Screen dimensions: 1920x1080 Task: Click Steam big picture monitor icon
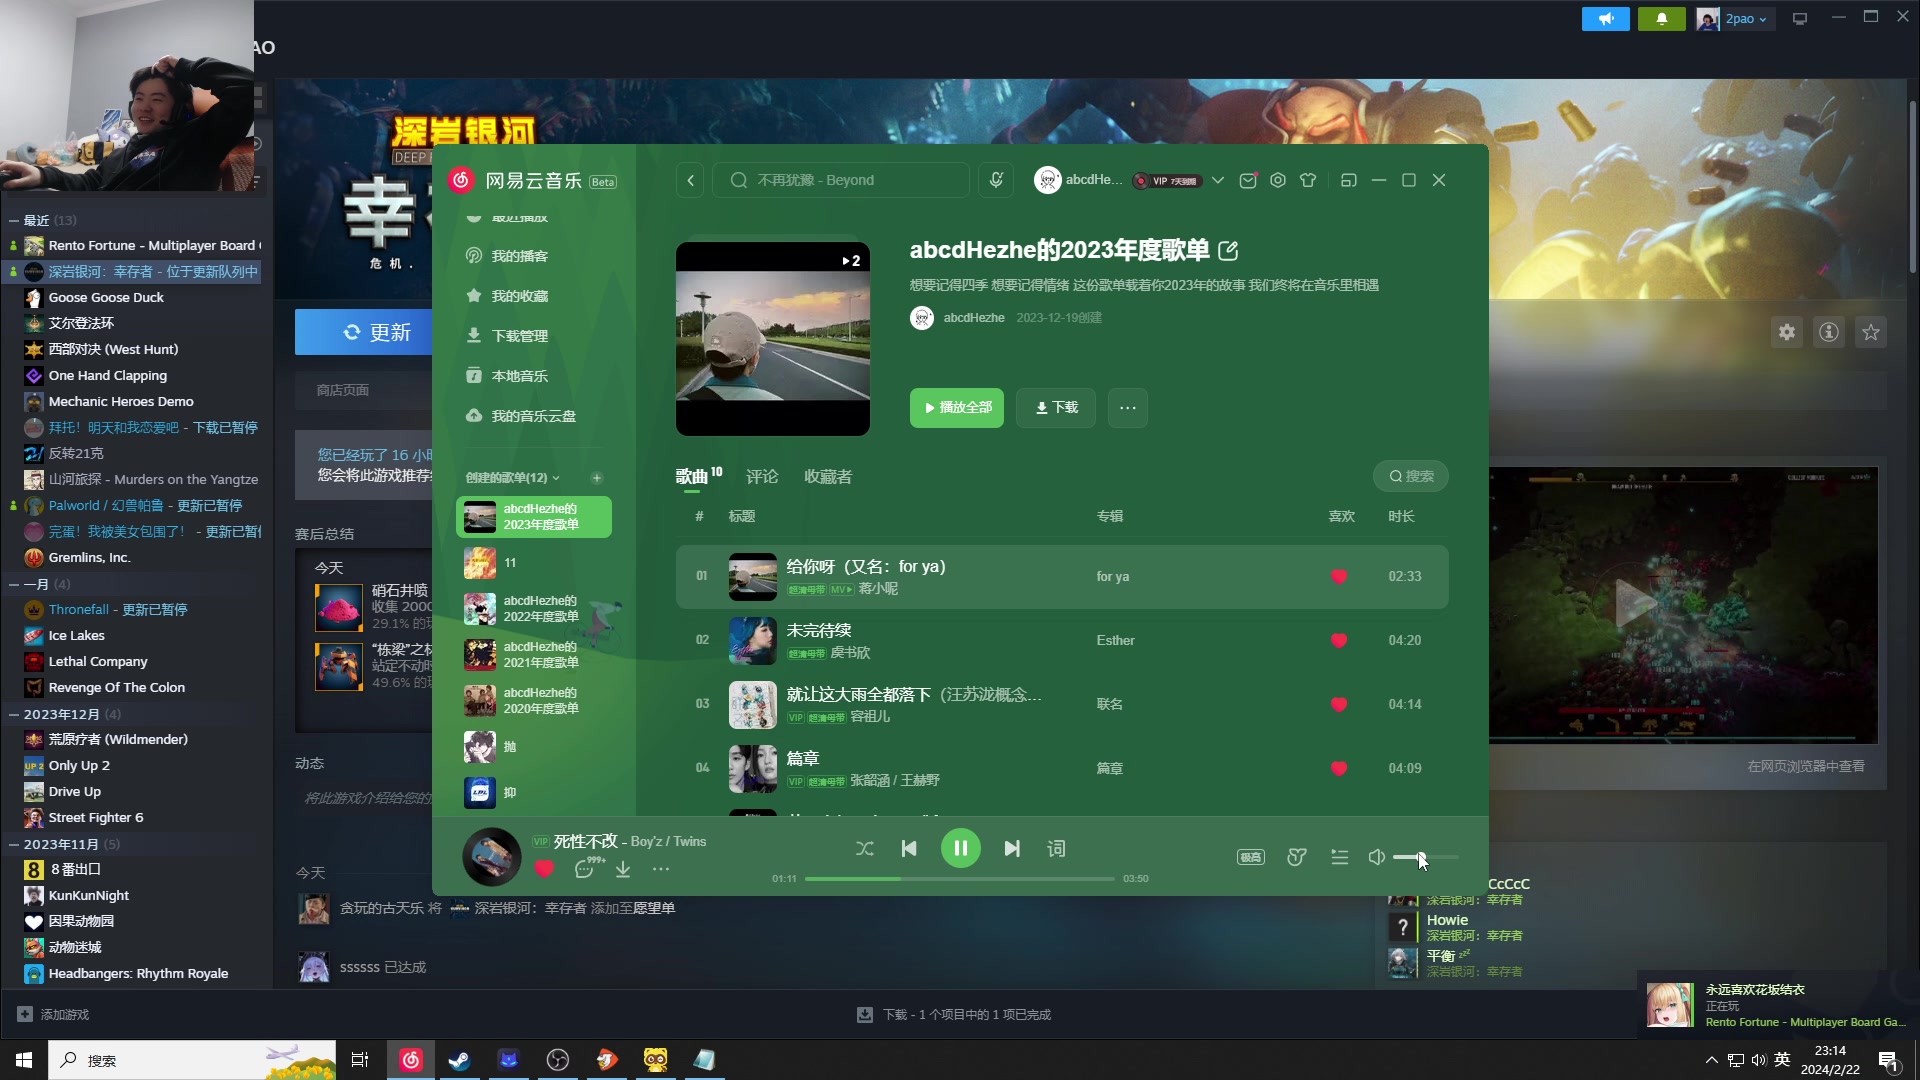tap(1800, 19)
